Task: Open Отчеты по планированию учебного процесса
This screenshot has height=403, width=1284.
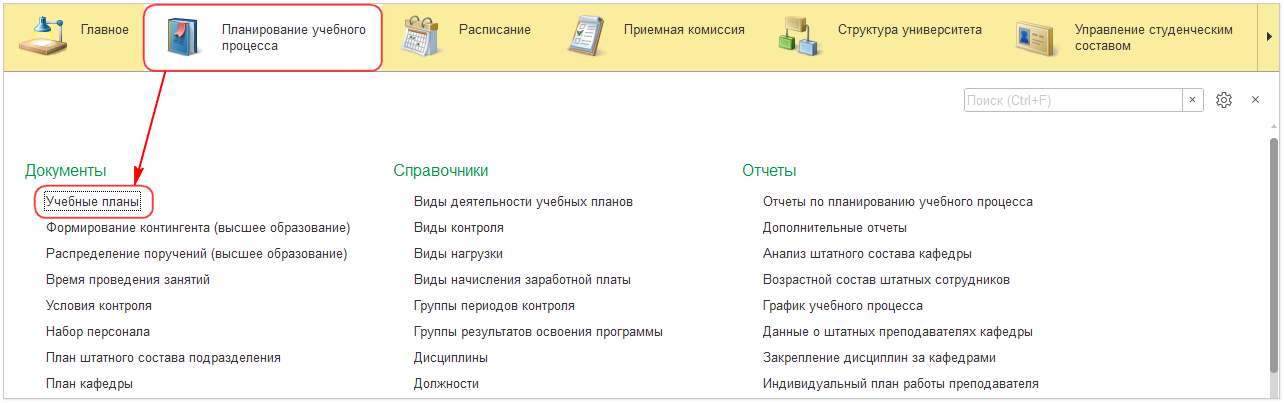Action: tap(898, 202)
